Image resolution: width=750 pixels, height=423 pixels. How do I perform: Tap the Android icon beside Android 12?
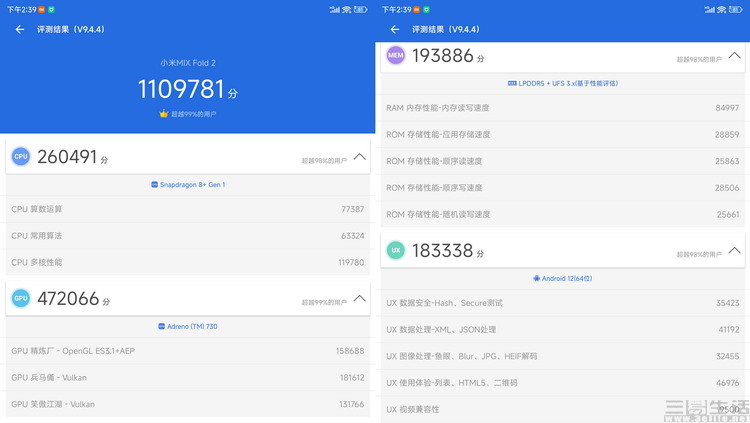(x=537, y=278)
